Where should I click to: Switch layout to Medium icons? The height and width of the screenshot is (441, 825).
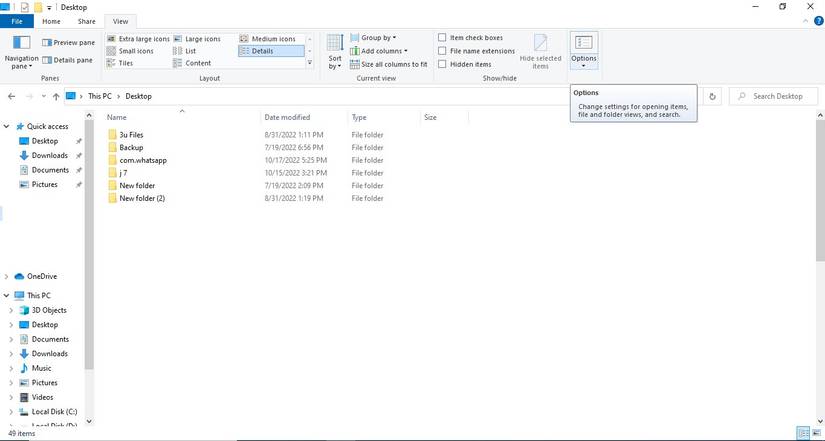(268, 39)
